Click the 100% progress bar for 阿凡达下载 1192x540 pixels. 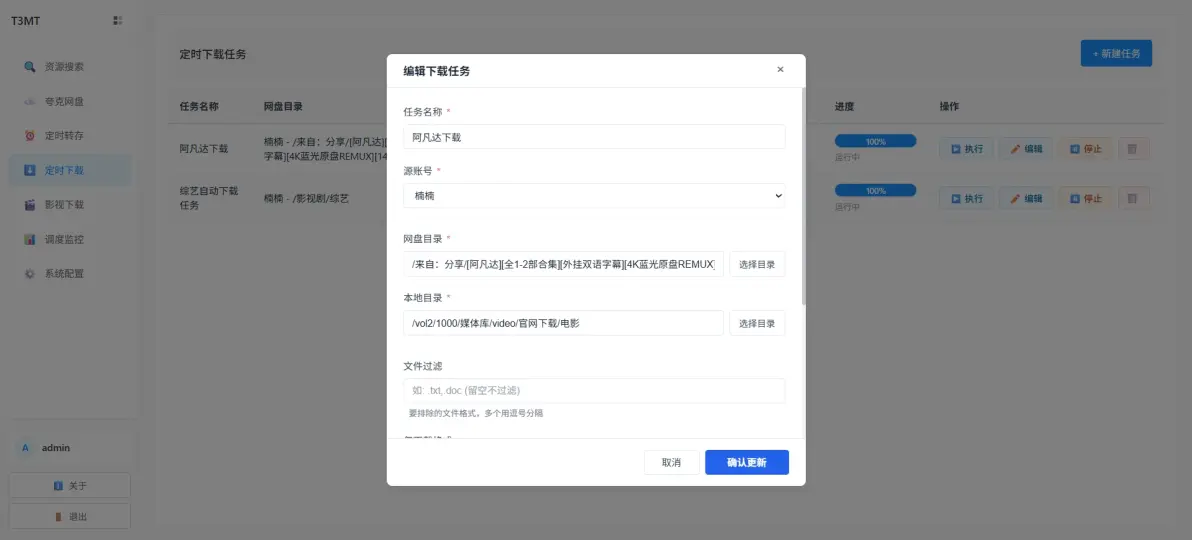click(875, 141)
